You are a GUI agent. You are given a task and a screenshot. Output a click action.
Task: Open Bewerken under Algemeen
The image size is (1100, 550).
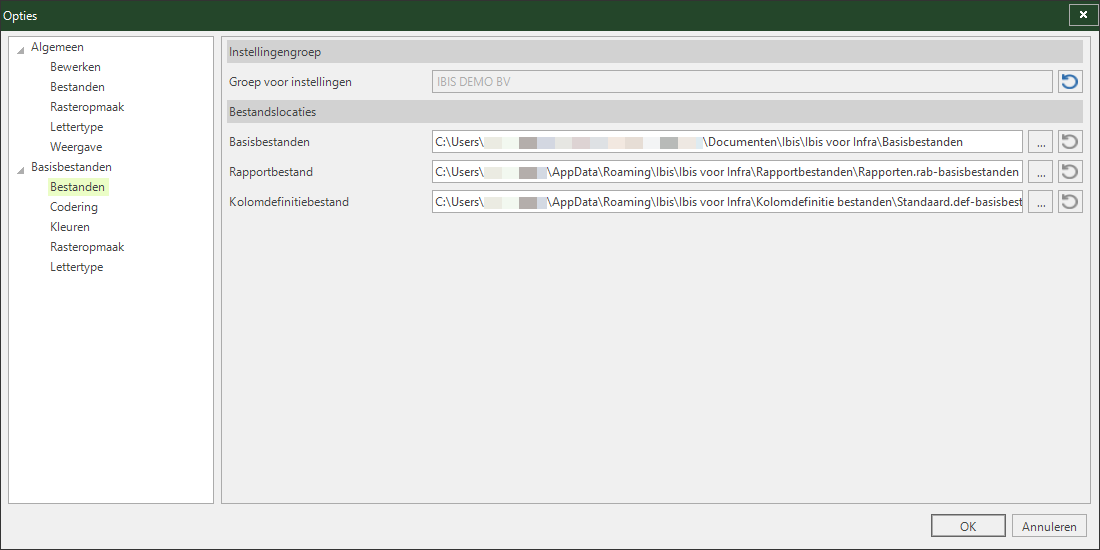pos(75,67)
